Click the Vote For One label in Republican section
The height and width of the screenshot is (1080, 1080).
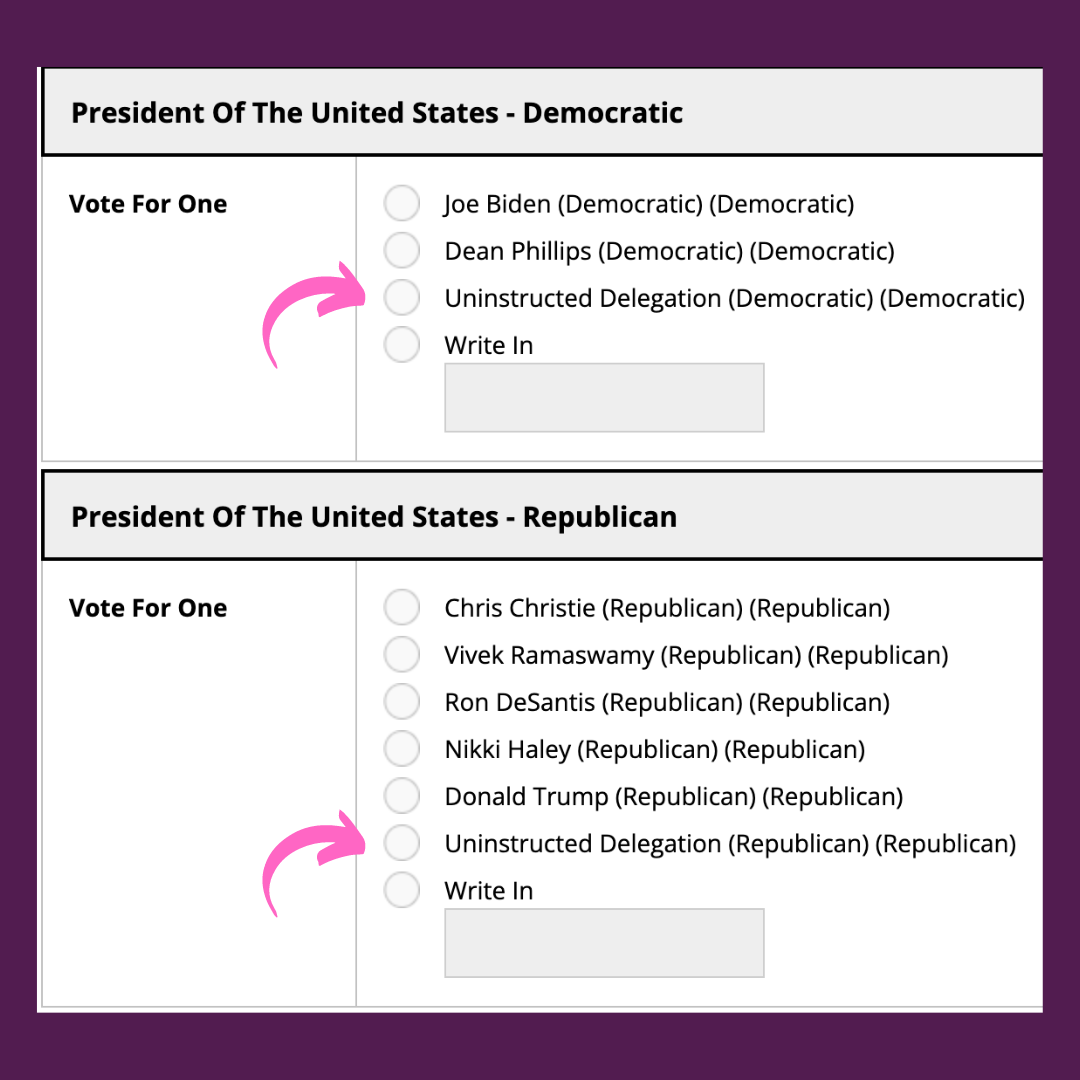point(148,607)
